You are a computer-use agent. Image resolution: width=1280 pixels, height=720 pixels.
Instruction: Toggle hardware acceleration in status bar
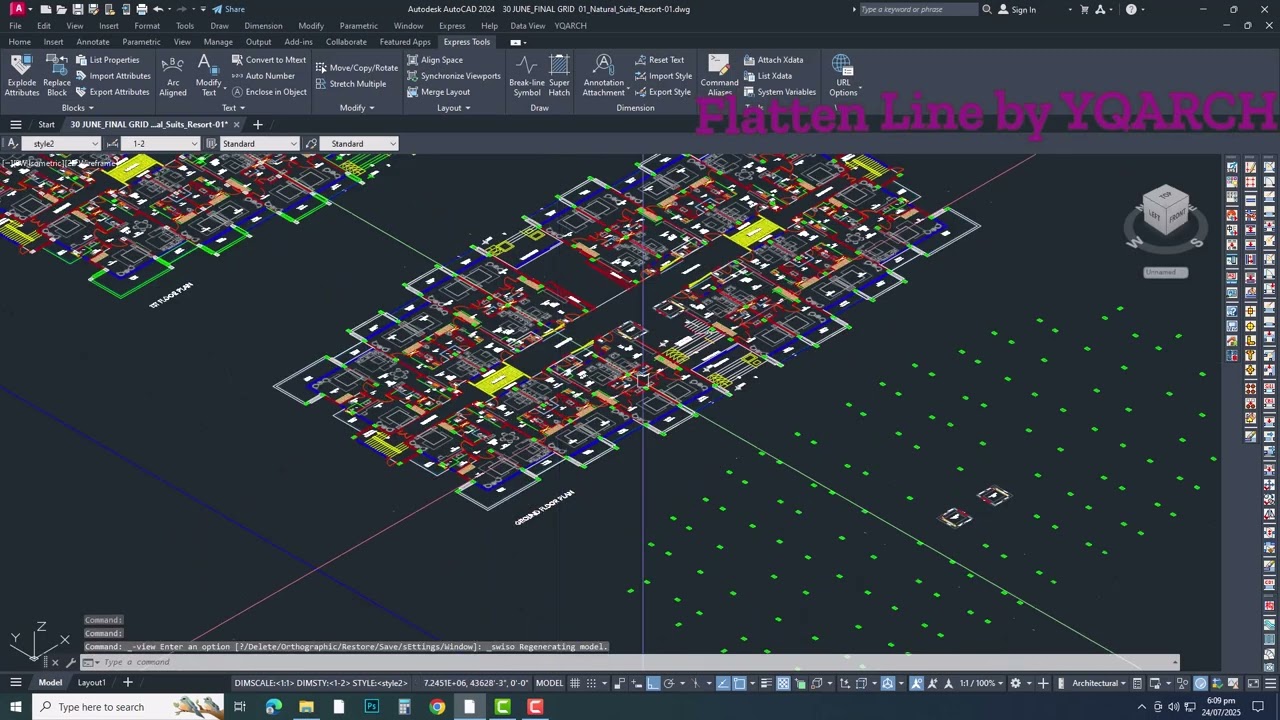click(x=1200, y=683)
